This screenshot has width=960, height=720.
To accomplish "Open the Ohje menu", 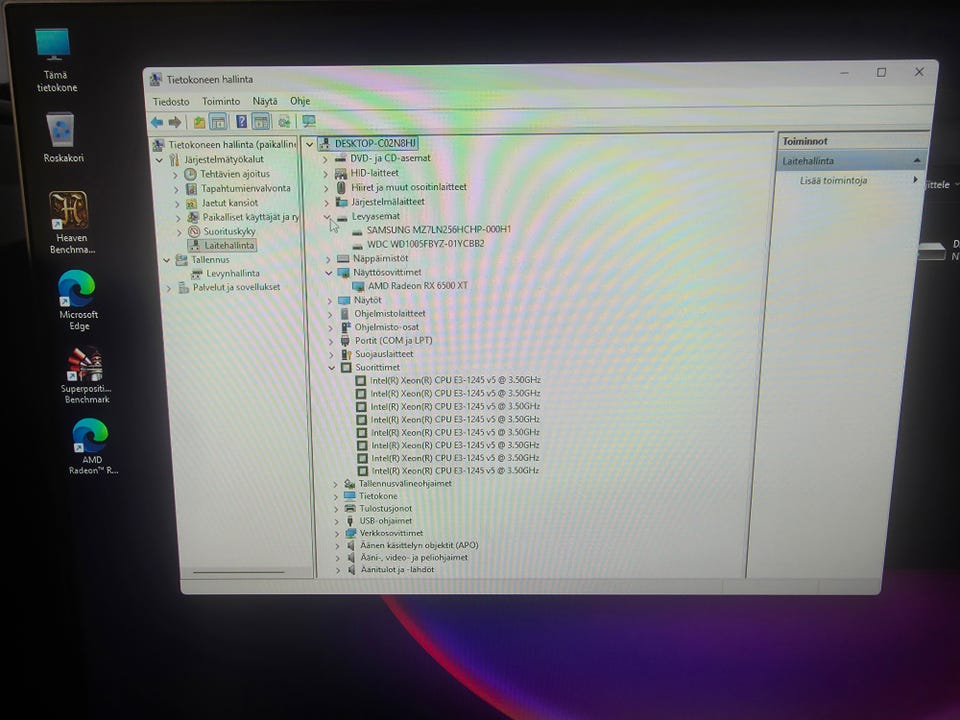I will (300, 100).
